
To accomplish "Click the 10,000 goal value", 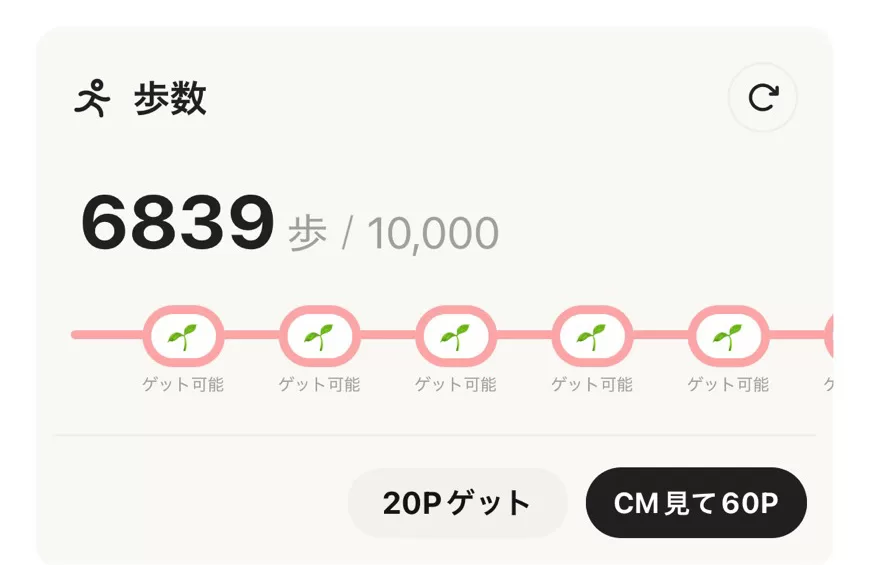I will 432,234.
